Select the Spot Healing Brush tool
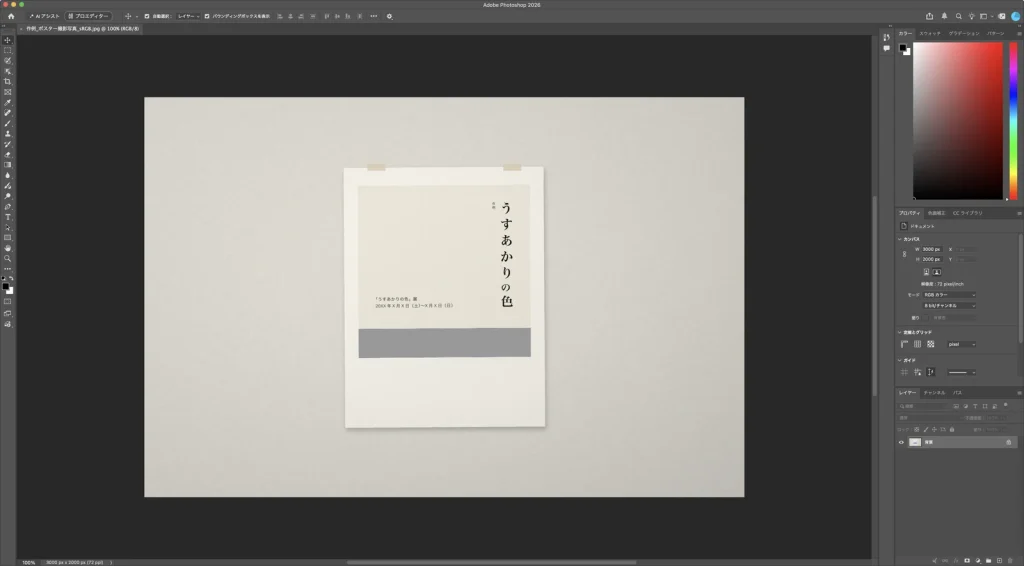The width and height of the screenshot is (1024, 566). click(8, 113)
